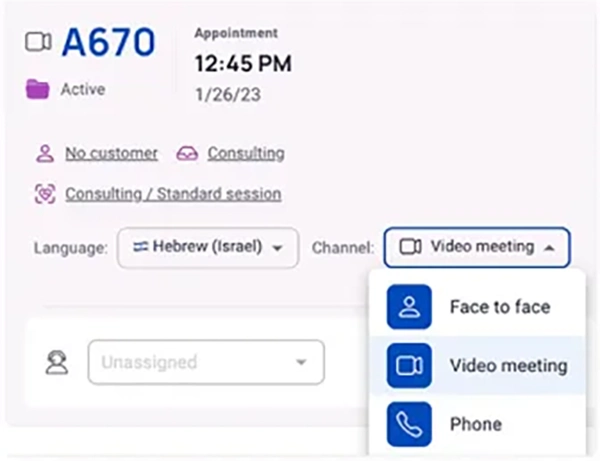Click the blue Phone handset icon
The image size is (600, 461).
click(409, 424)
